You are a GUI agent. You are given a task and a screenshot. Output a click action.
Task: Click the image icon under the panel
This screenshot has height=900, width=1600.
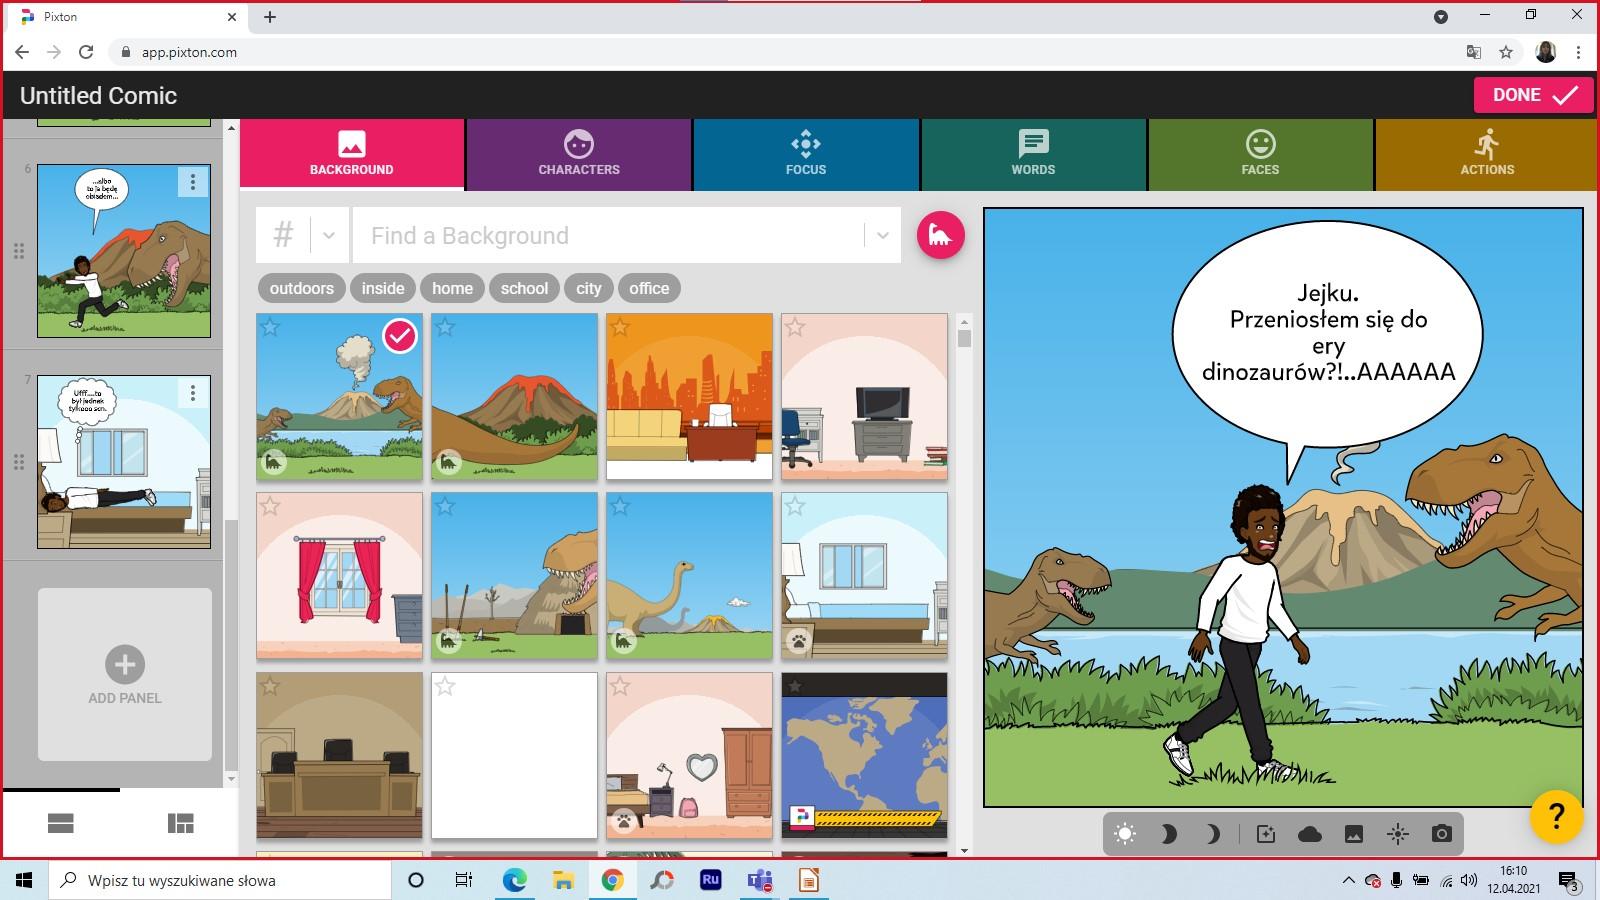click(x=1354, y=834)
